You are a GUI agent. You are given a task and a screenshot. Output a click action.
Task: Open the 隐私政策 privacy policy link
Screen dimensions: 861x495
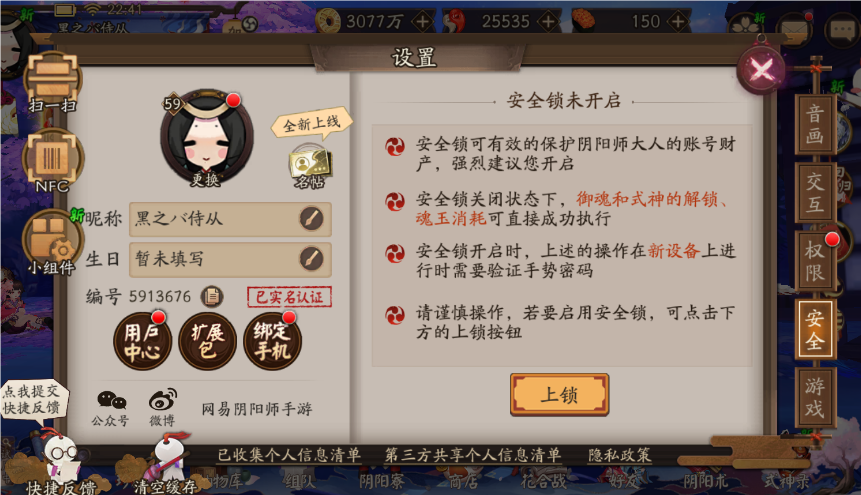point(619,455)
